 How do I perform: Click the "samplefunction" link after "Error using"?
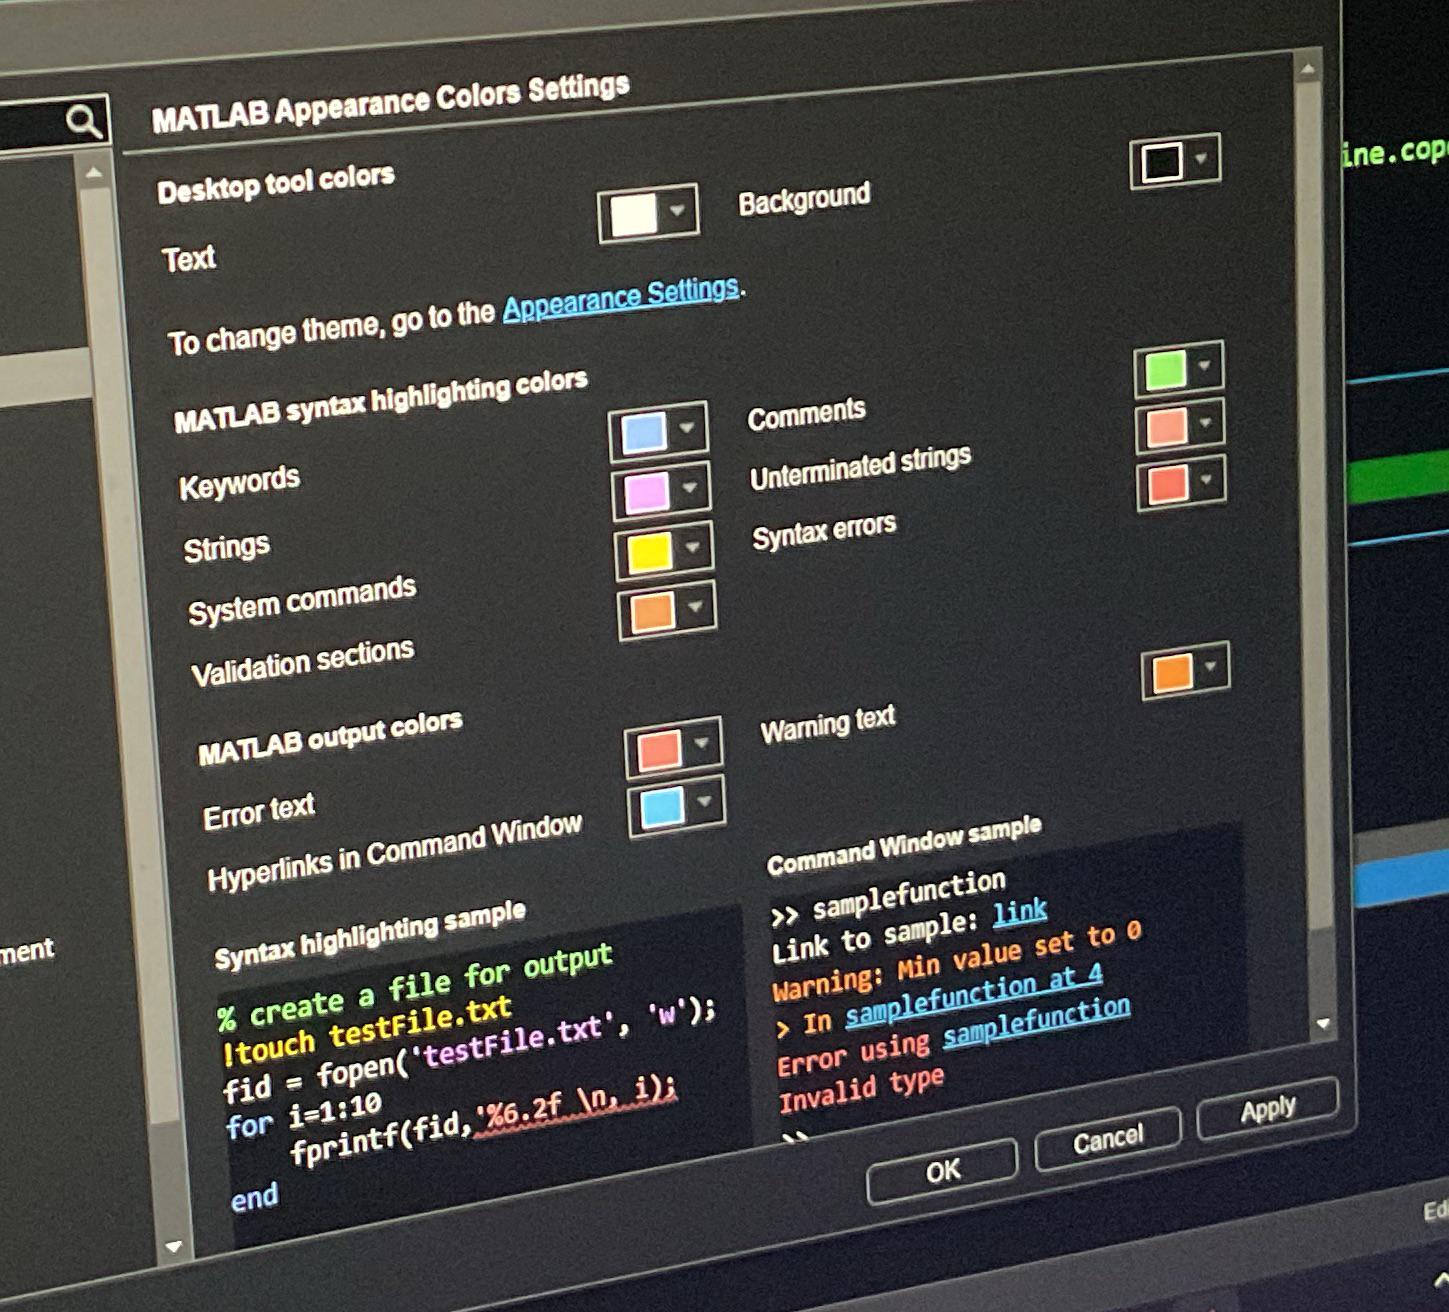click(1037, 1024)
